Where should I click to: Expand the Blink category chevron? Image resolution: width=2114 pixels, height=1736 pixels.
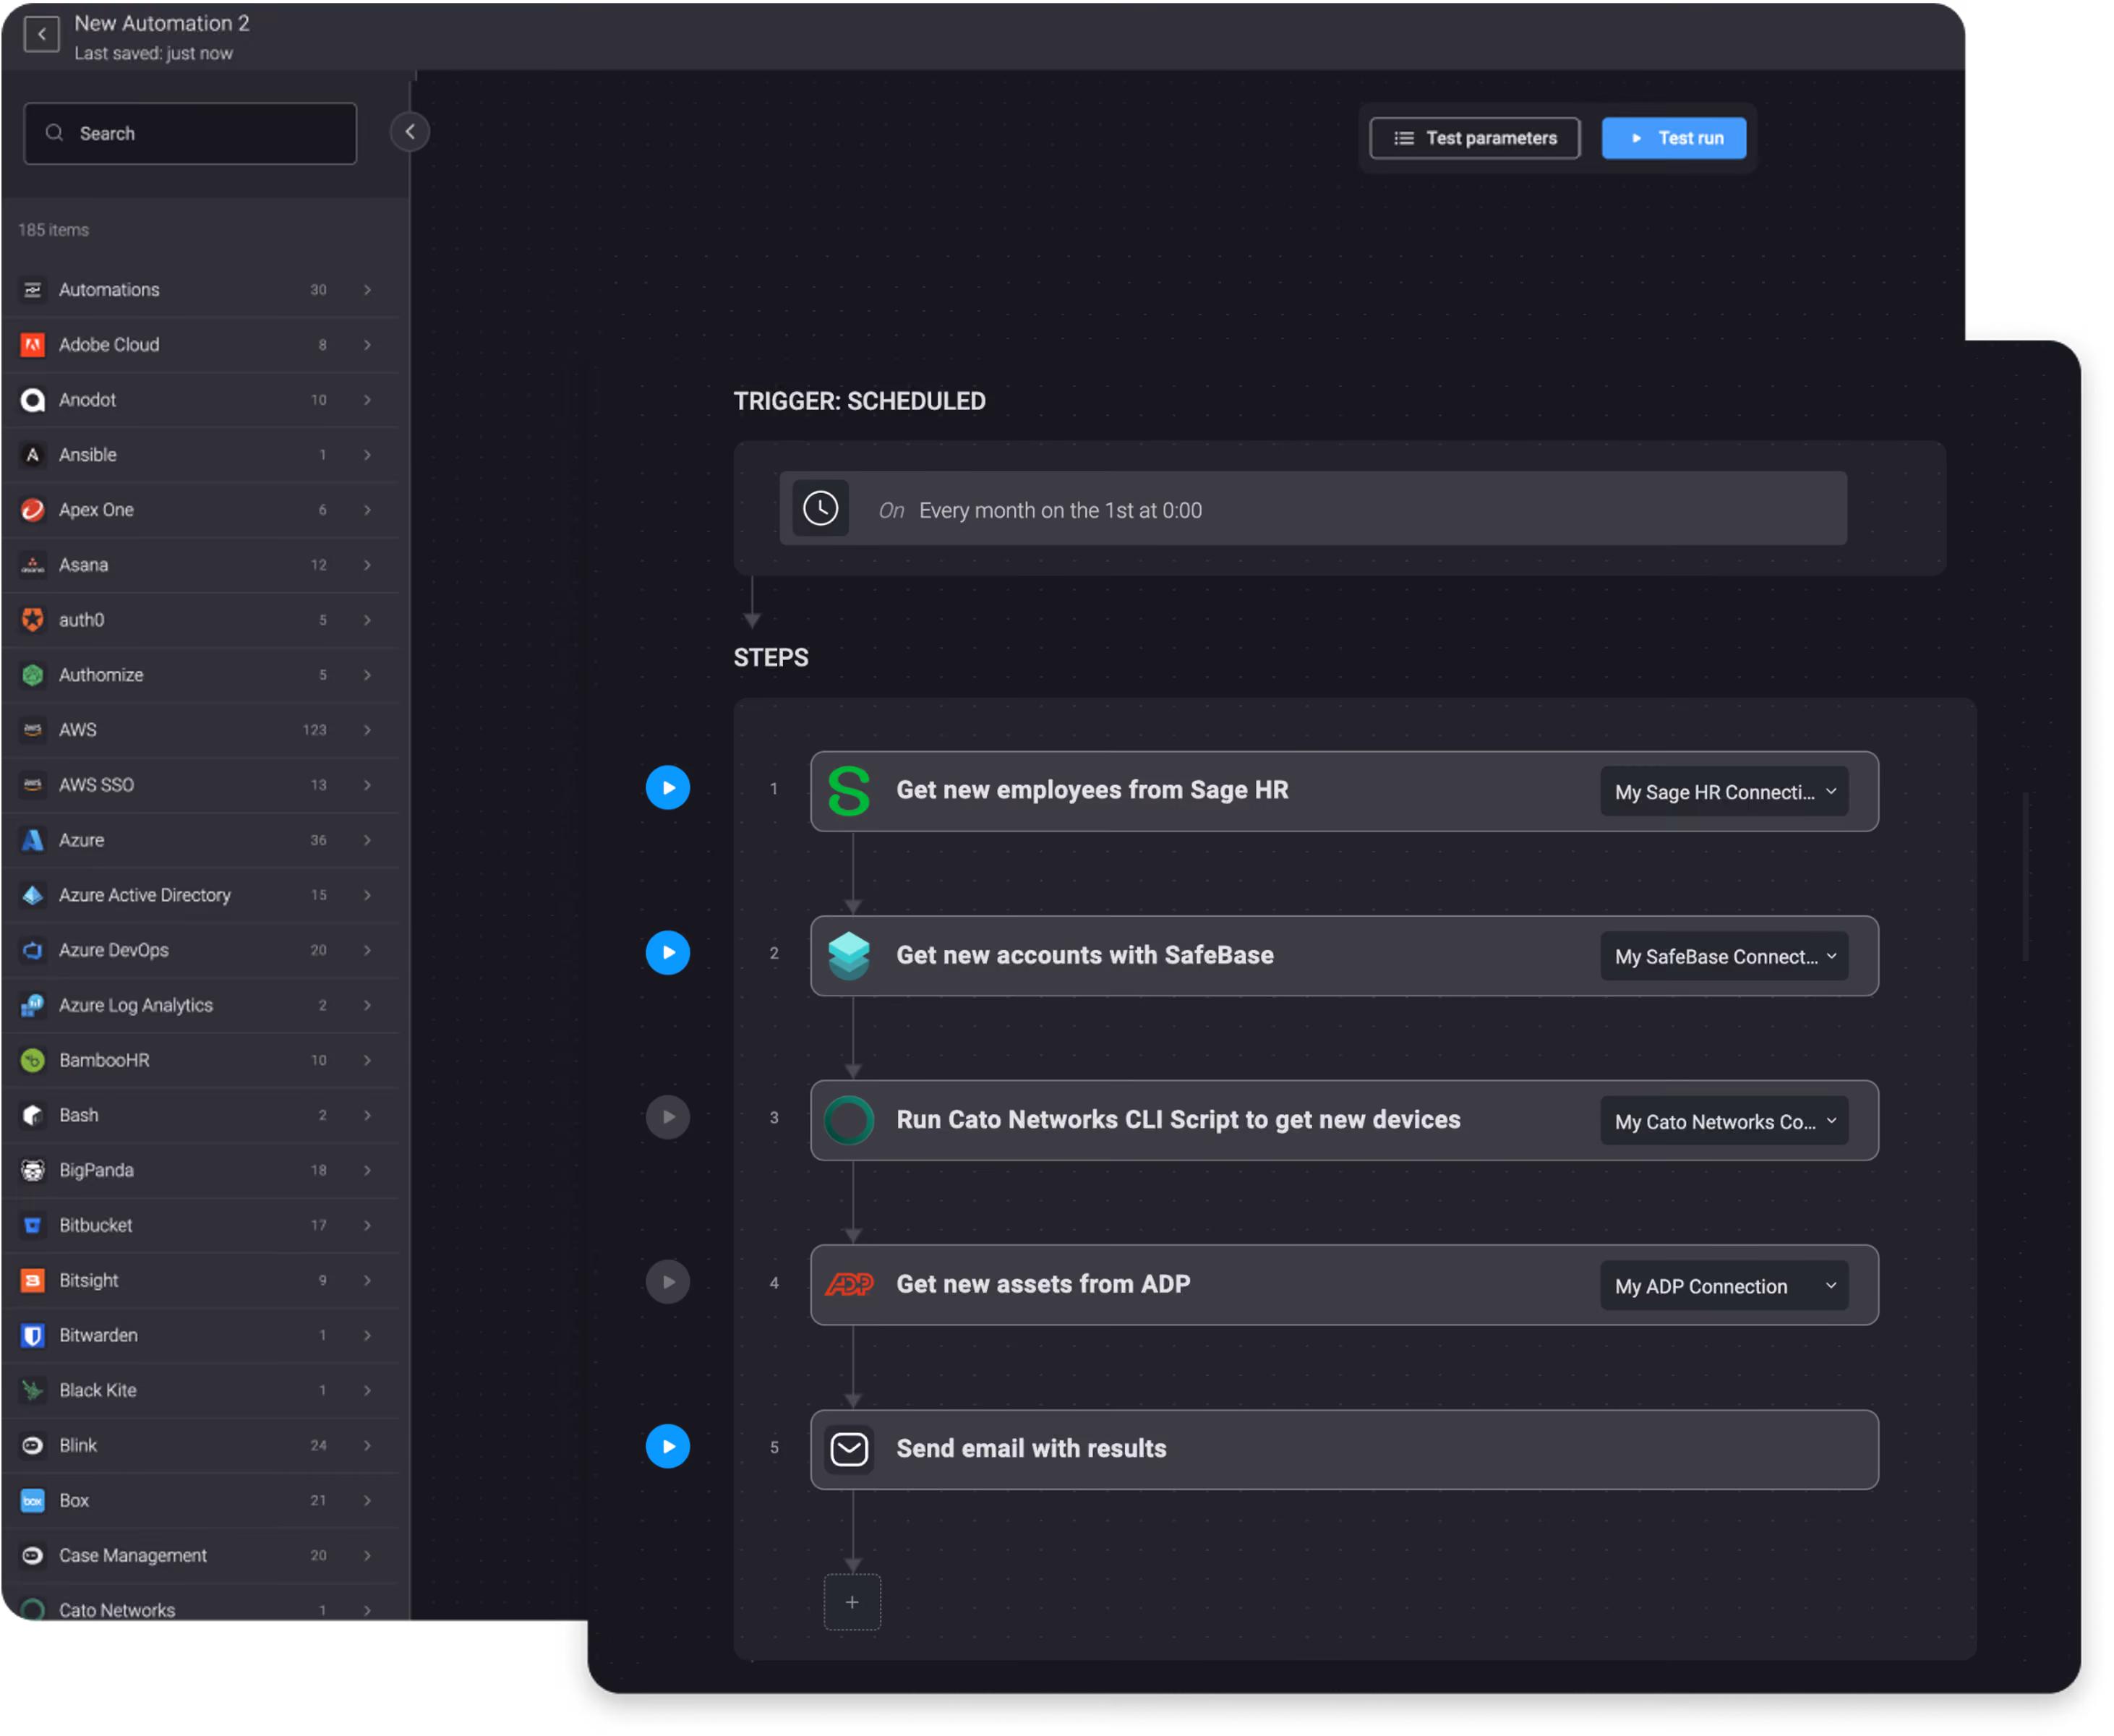(368, 1446)
